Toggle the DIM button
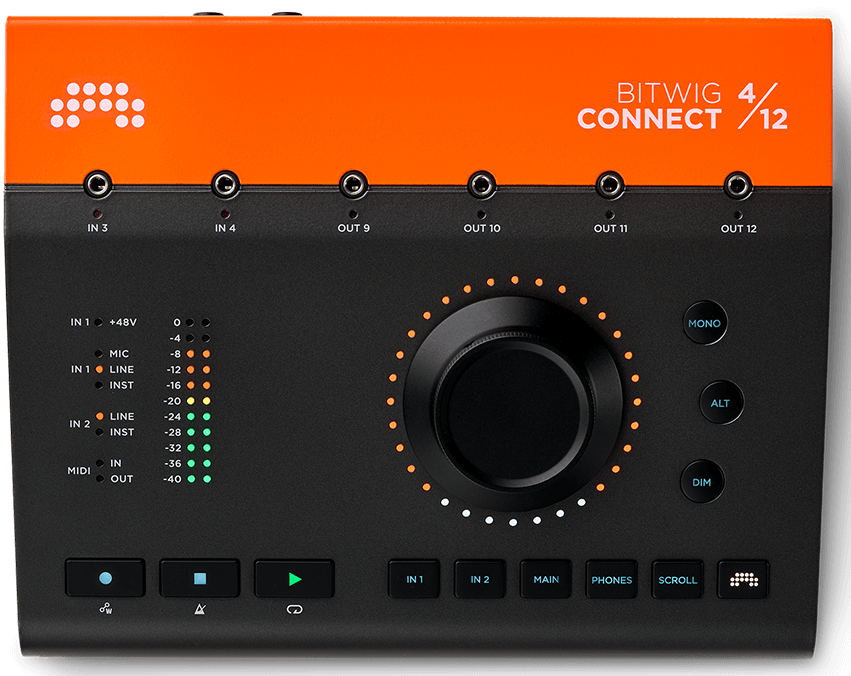Screen dimensions: 851x676 702,482
